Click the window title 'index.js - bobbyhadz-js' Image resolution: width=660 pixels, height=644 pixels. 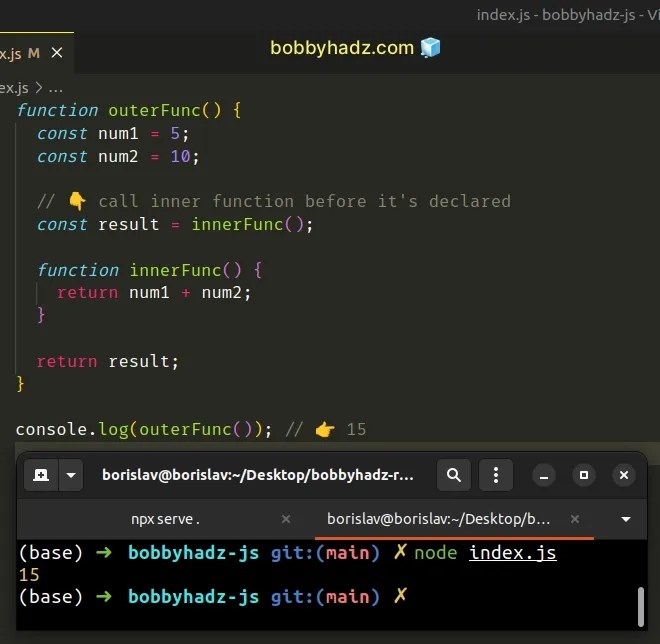tap(556, 15)
